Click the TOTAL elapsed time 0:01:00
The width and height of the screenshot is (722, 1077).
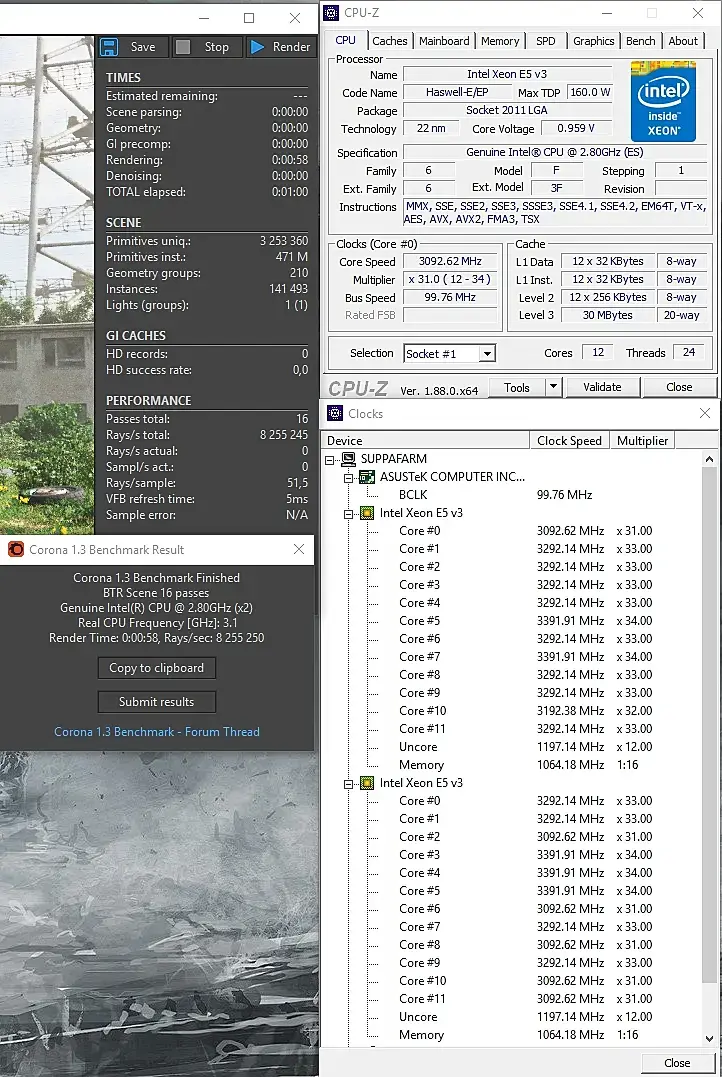[290, 192]
